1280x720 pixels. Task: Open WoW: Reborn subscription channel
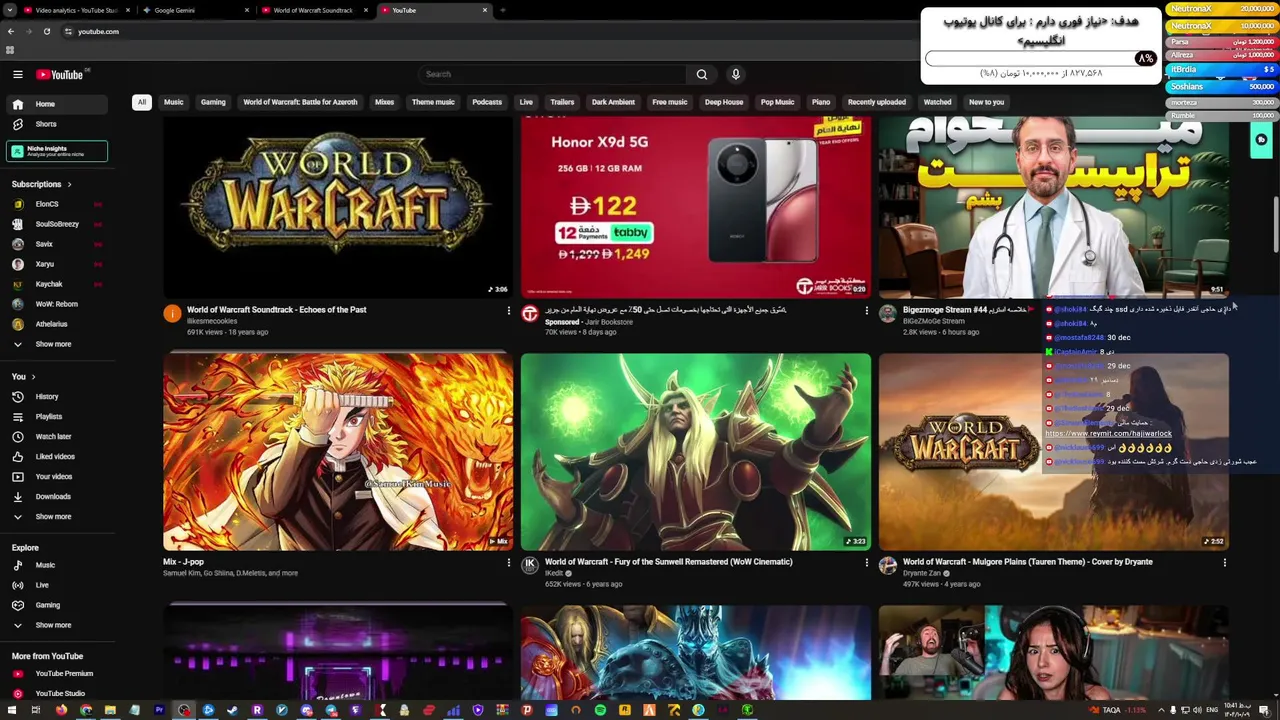click(x=58, y=304)
